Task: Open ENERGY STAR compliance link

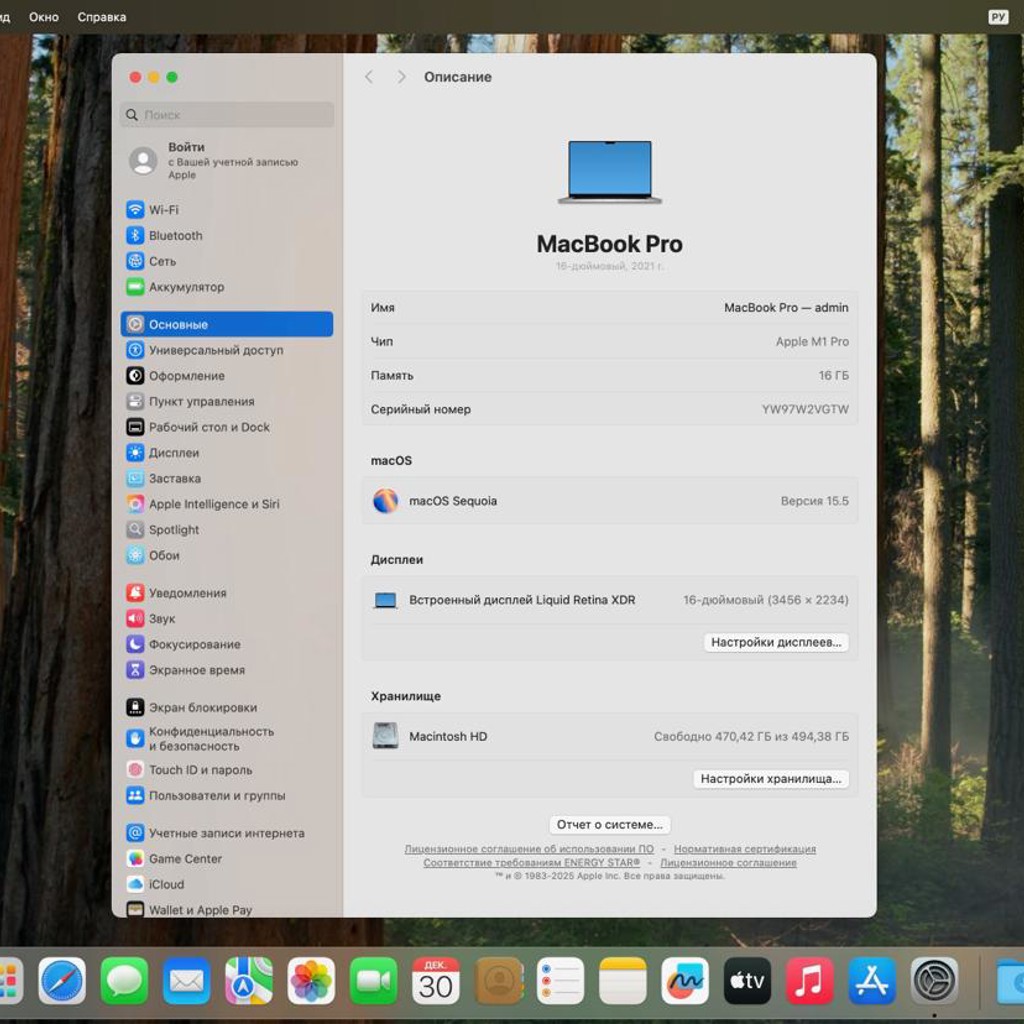Action: click(532, 863)
